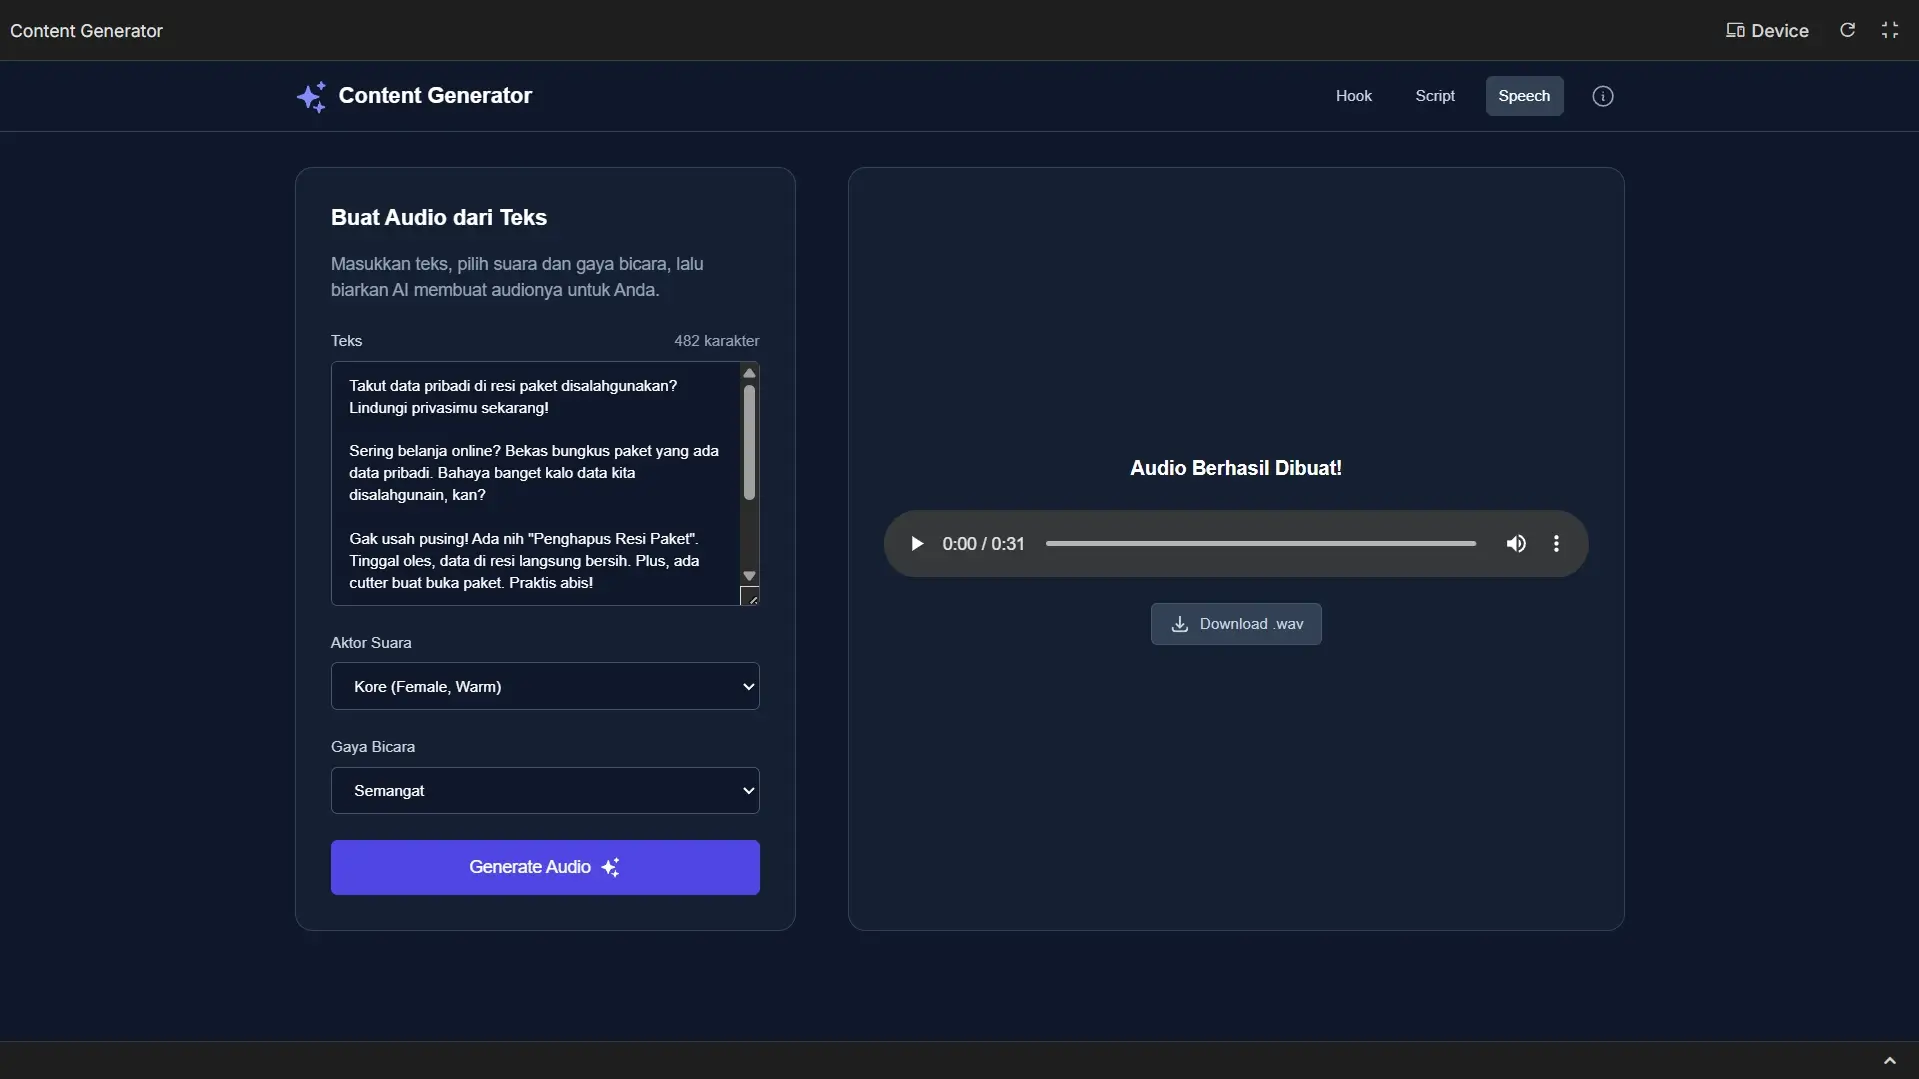Mute the audio player volume
This screenshot has width=1919, height=1079.
1516,544
